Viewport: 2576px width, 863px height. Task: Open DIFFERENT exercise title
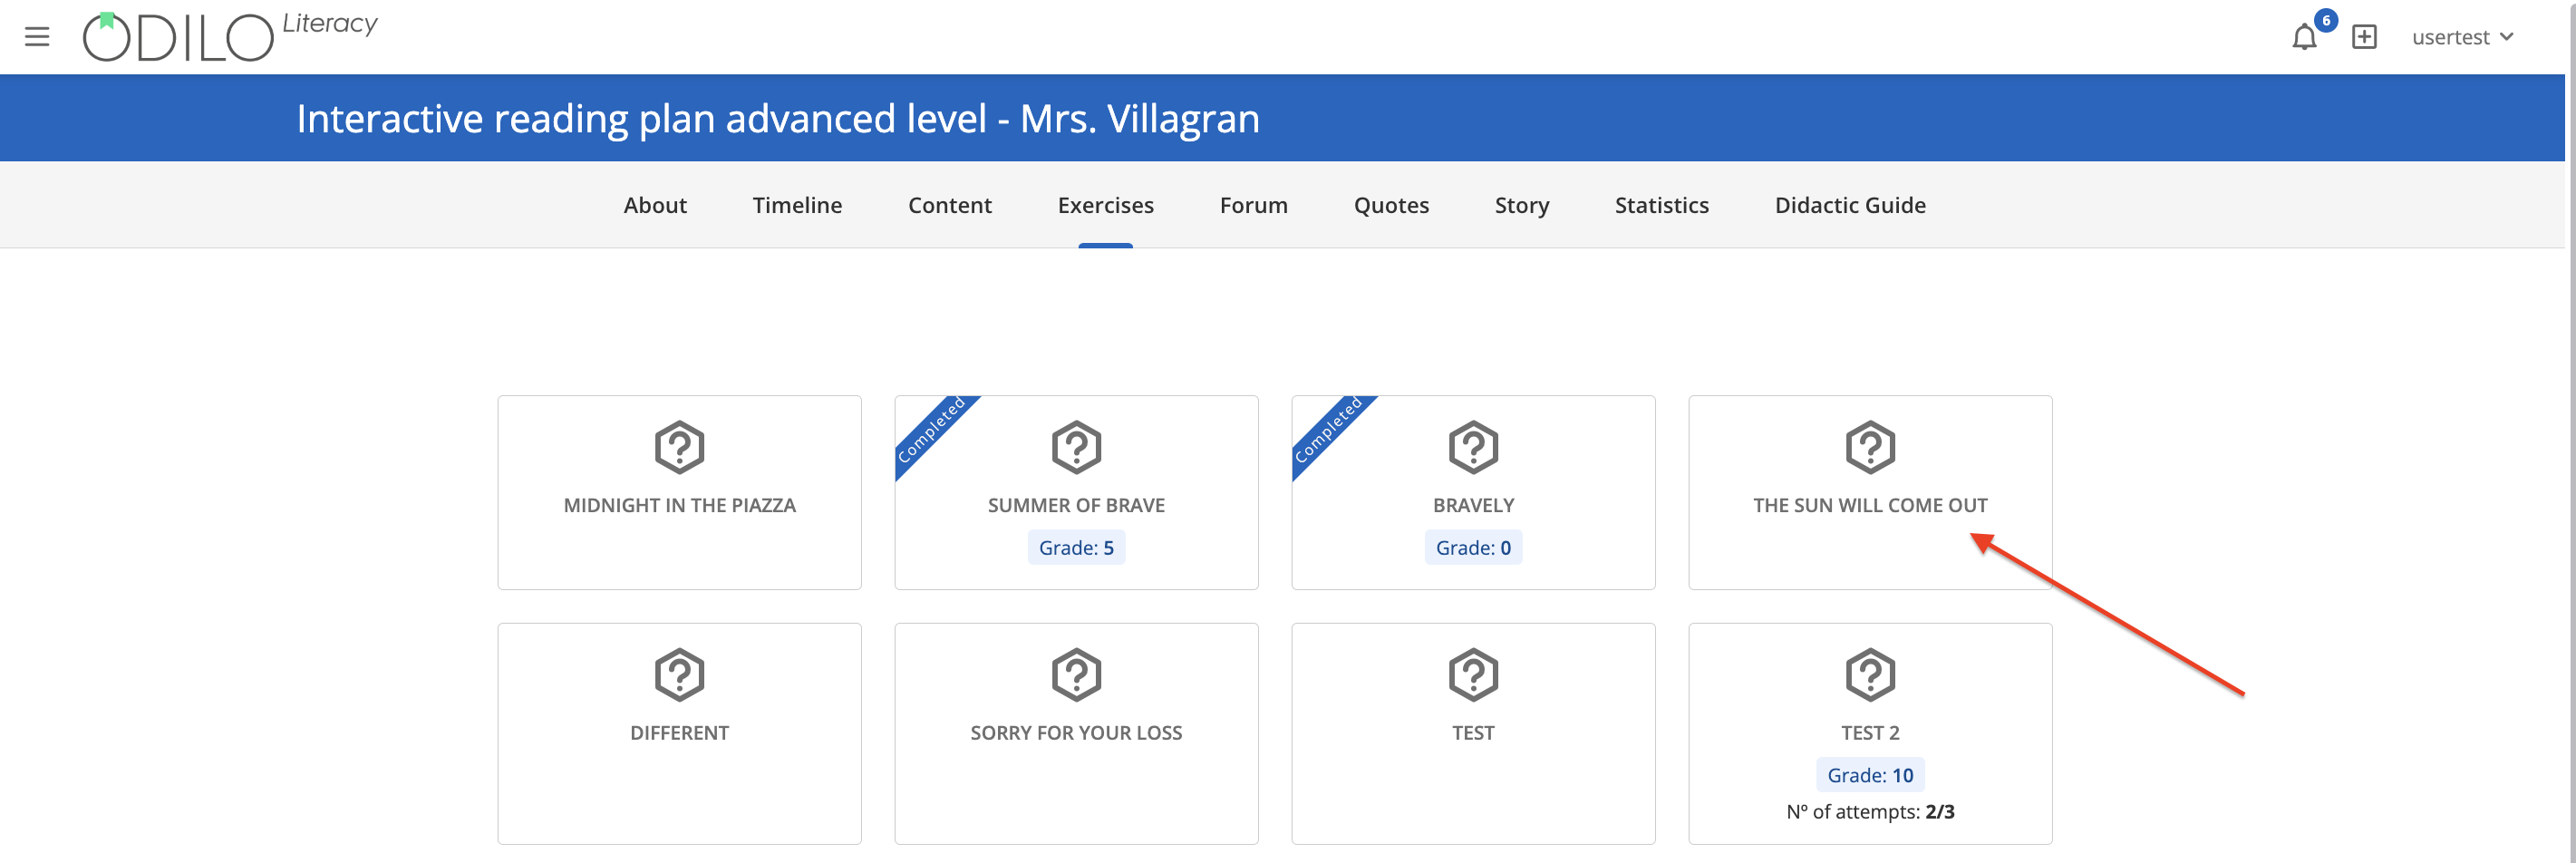pyautogui.click(x=680, y=733)
